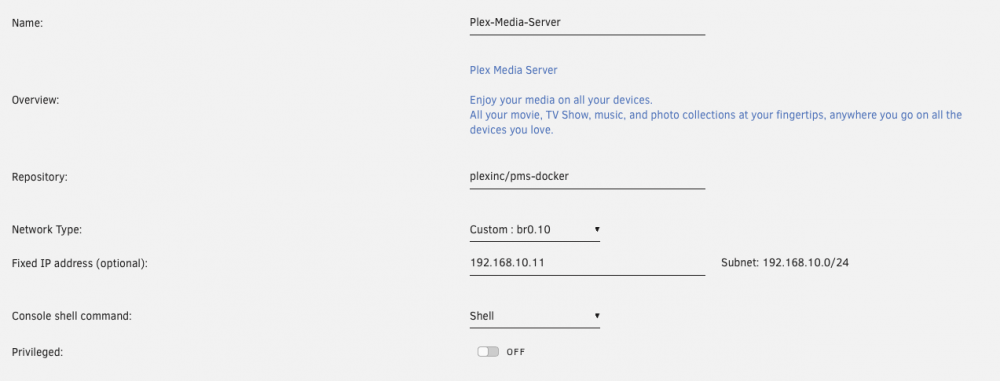
Task: Click the Repository: label
Action: (x=40, y=177)
